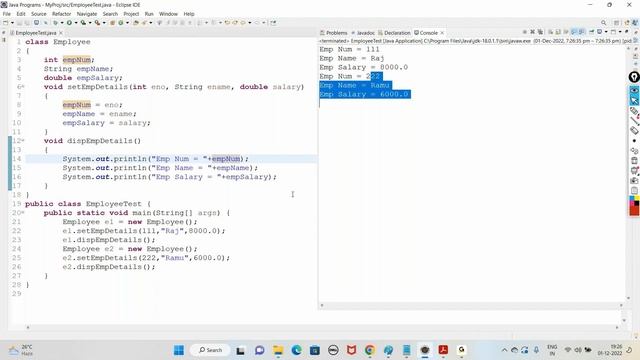The width and height of the screenshot is (640, 360).
Task: Open Google Chrome from the taskbar
Action: 370,350
